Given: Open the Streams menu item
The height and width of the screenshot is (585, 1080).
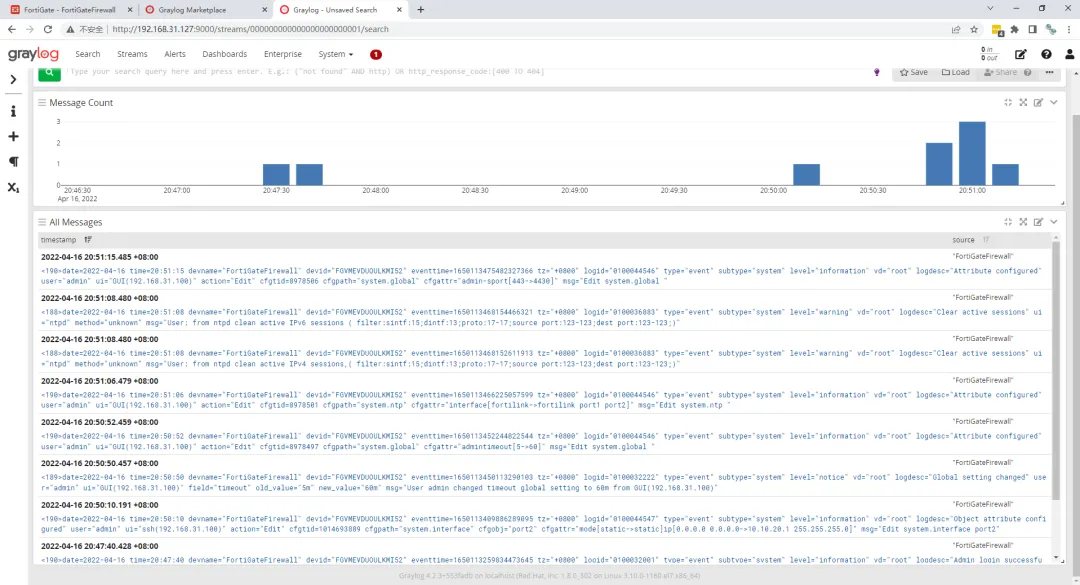Looking at the screenshot, I should coord(132,54).
